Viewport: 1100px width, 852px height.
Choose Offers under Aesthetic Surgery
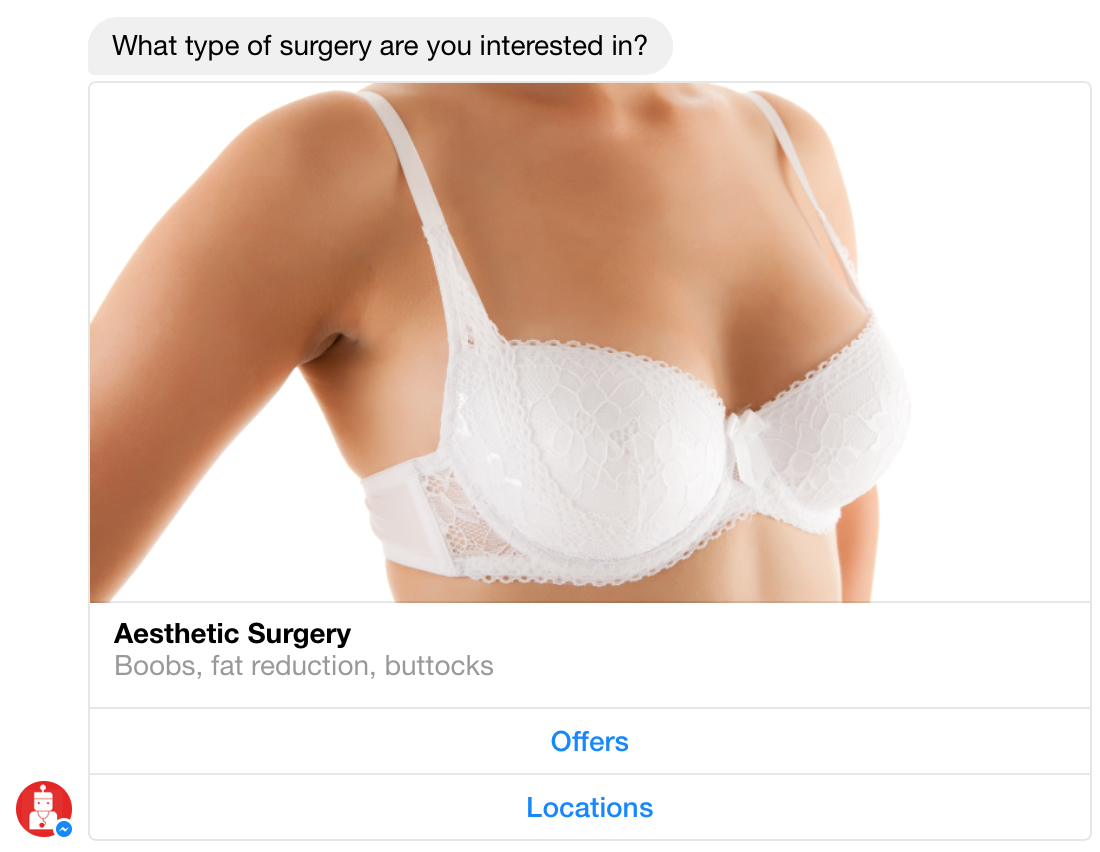pyautogui.click(x=589, y=741)
